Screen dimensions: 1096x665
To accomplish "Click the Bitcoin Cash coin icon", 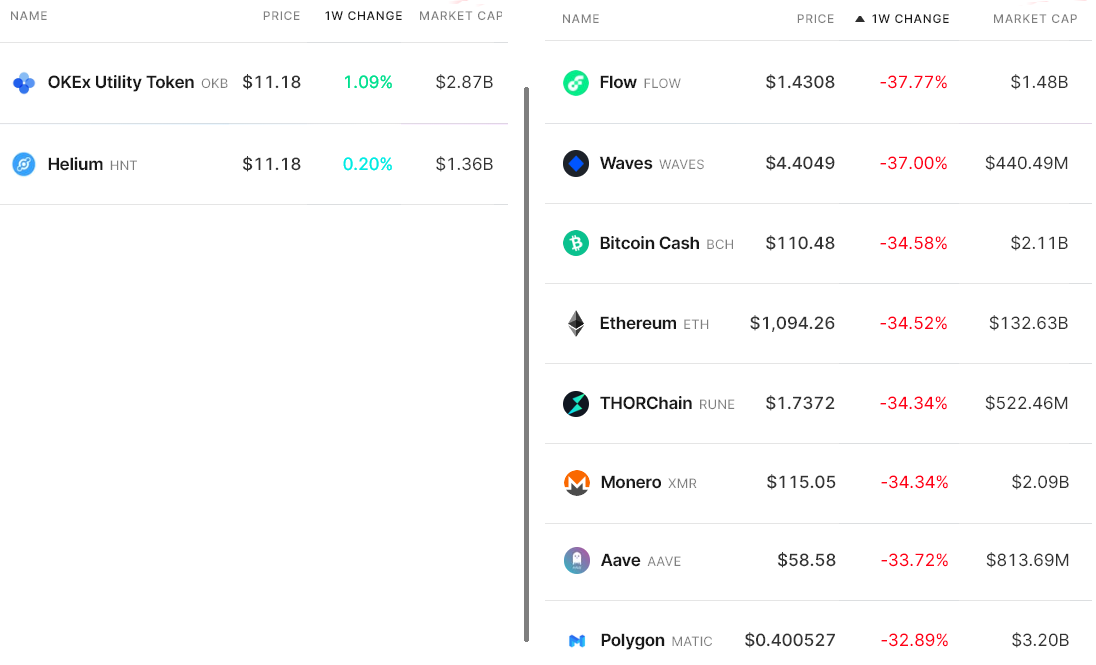I will 576,243.
